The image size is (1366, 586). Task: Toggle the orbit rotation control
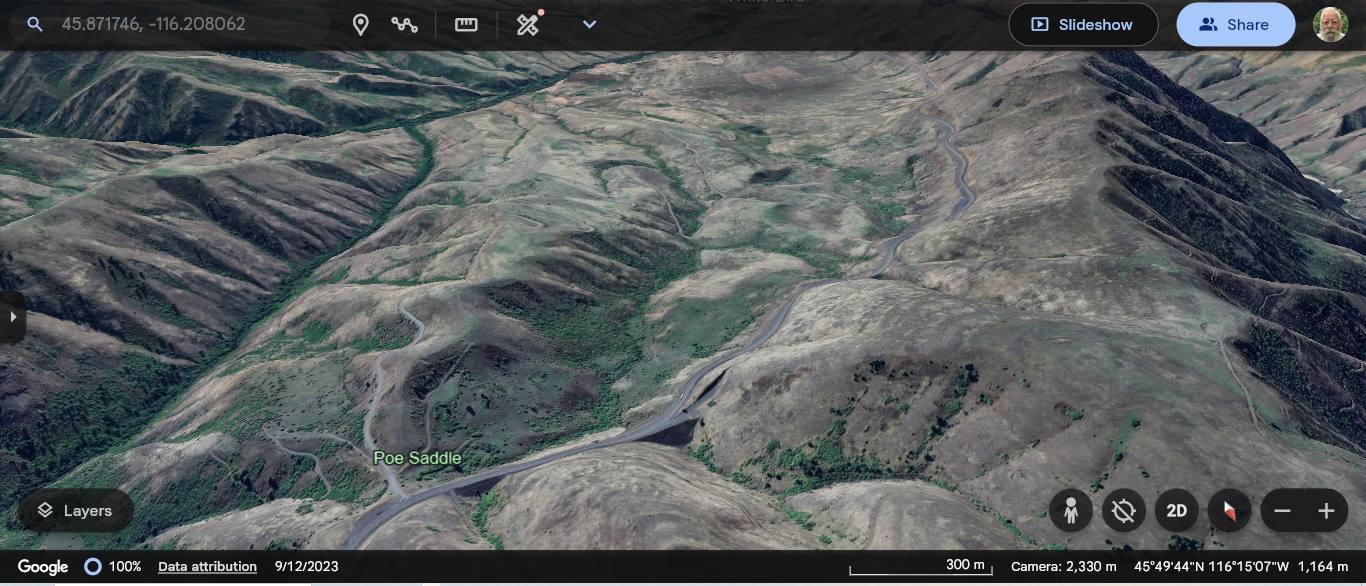coord(1124,511)
